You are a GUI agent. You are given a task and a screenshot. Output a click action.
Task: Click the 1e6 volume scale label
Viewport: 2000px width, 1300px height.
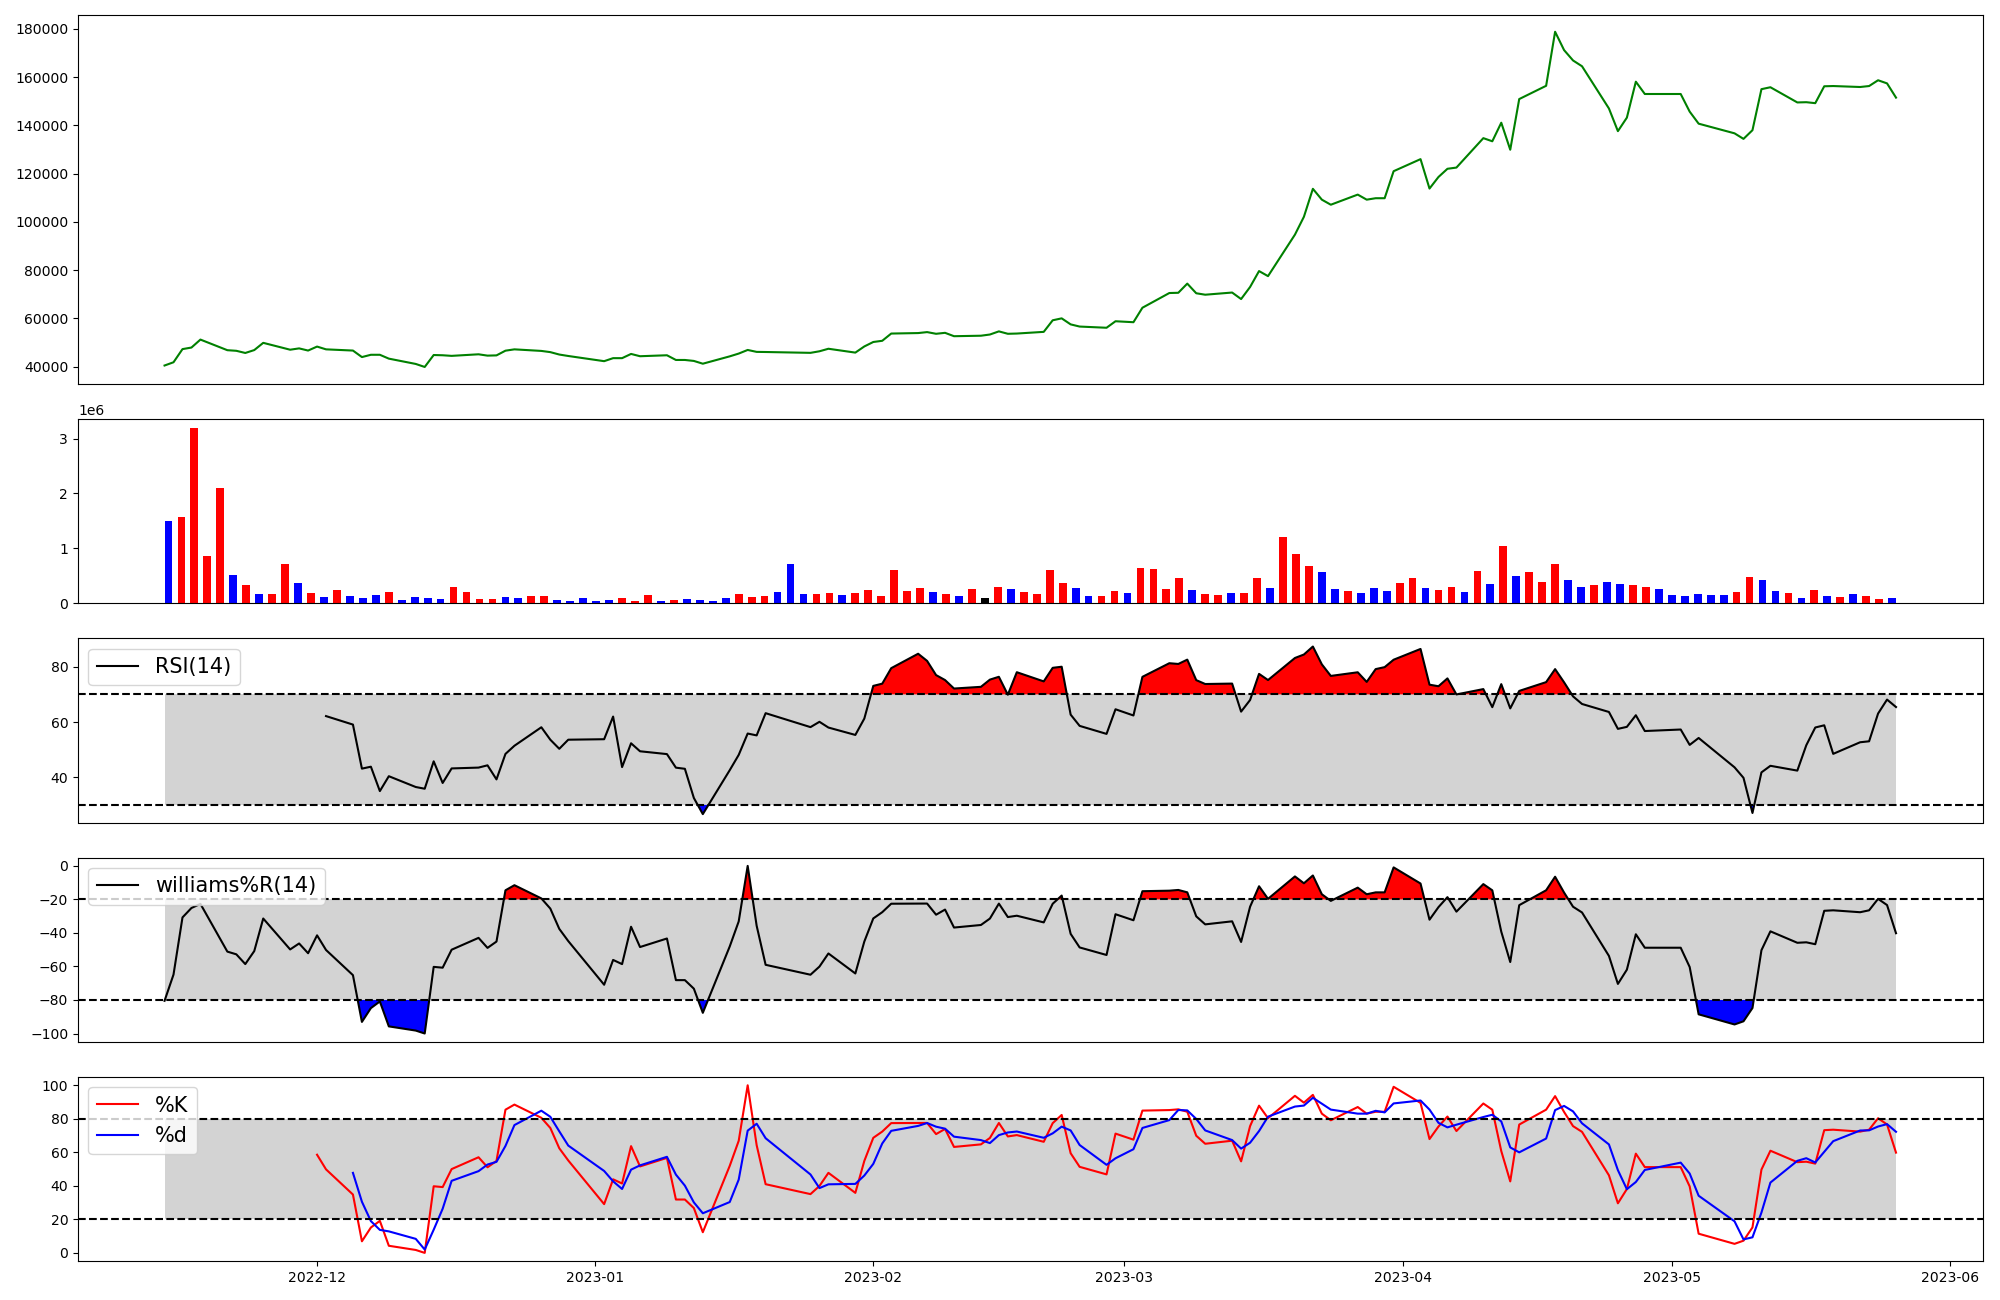click(x=91, y=411)
